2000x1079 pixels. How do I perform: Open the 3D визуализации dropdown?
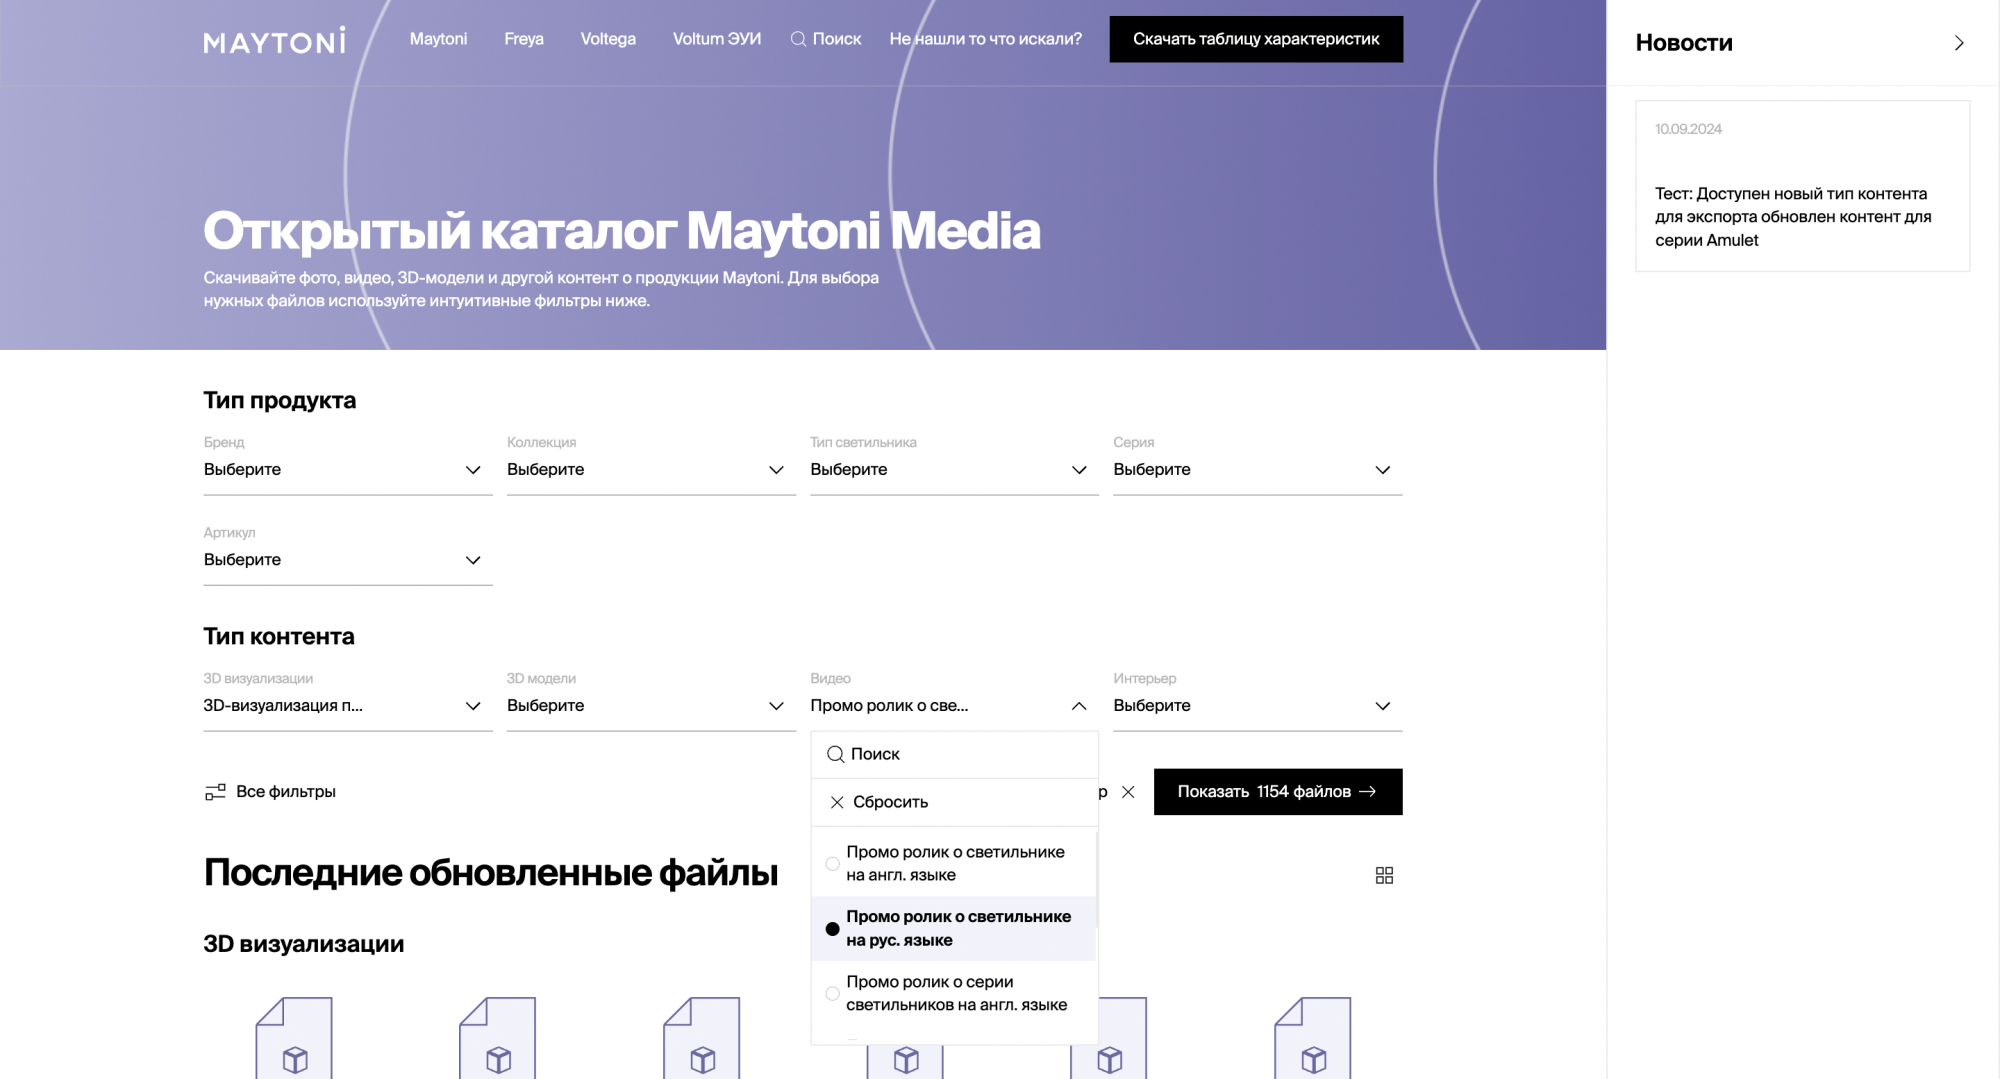347,706
